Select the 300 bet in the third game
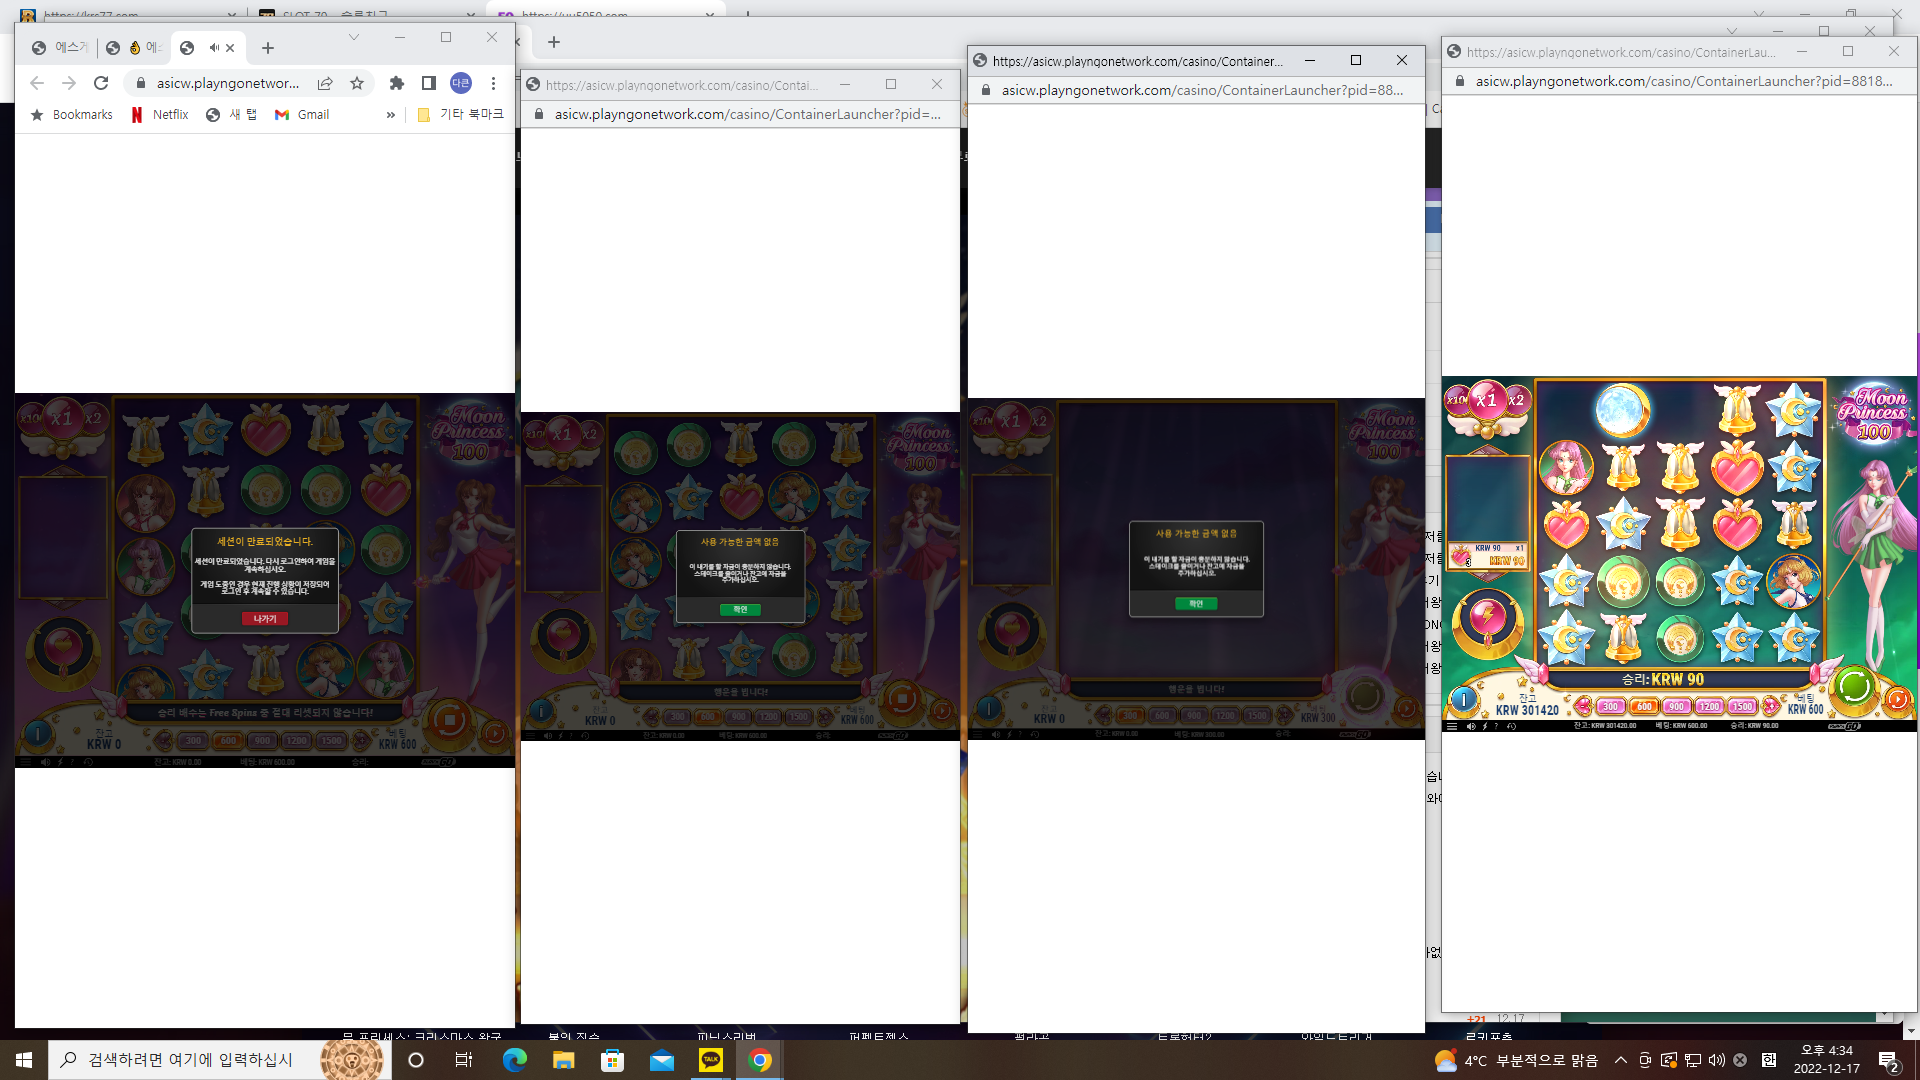1920x1080 pixels. [1130, 716]
